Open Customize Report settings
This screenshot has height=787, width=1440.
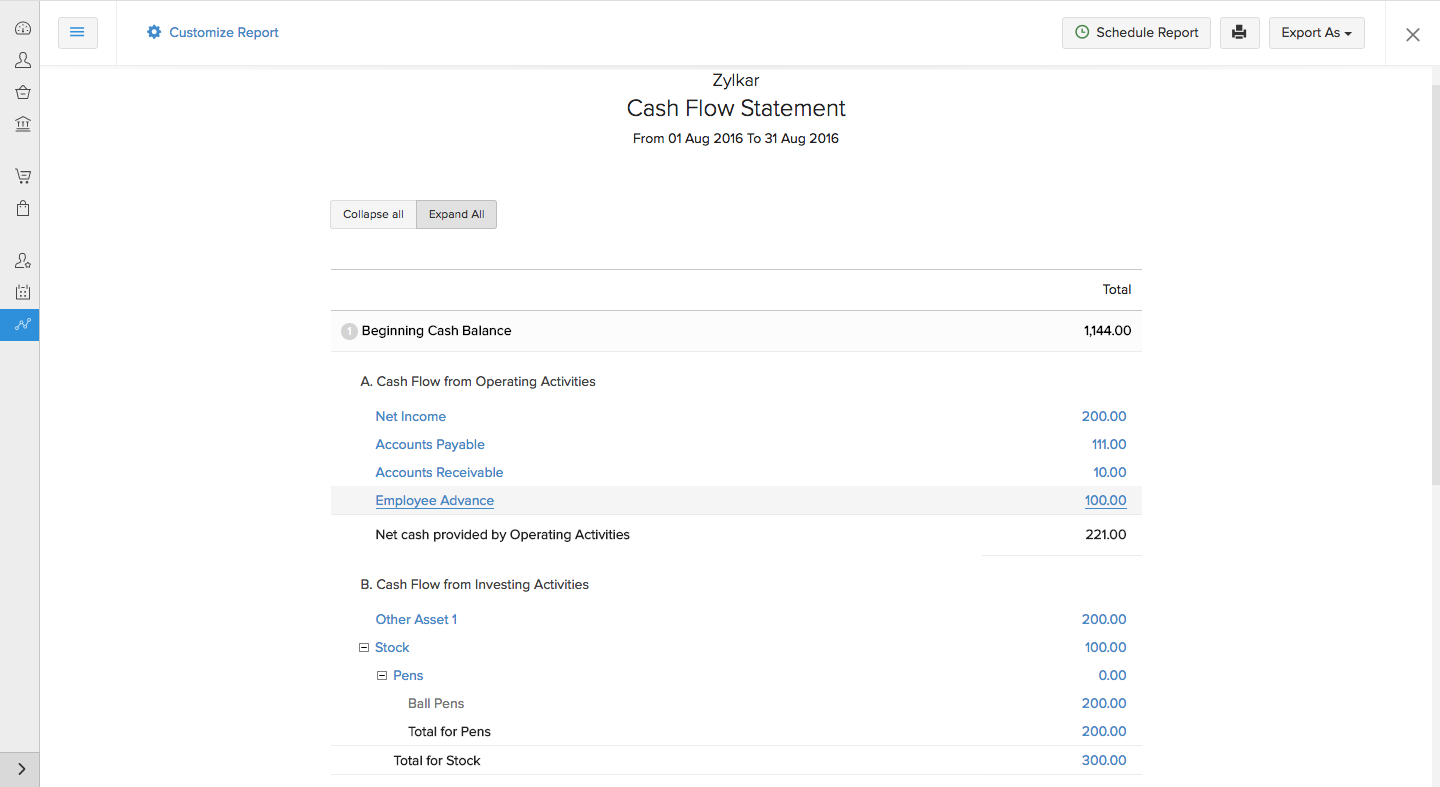(x=212, y=33)
